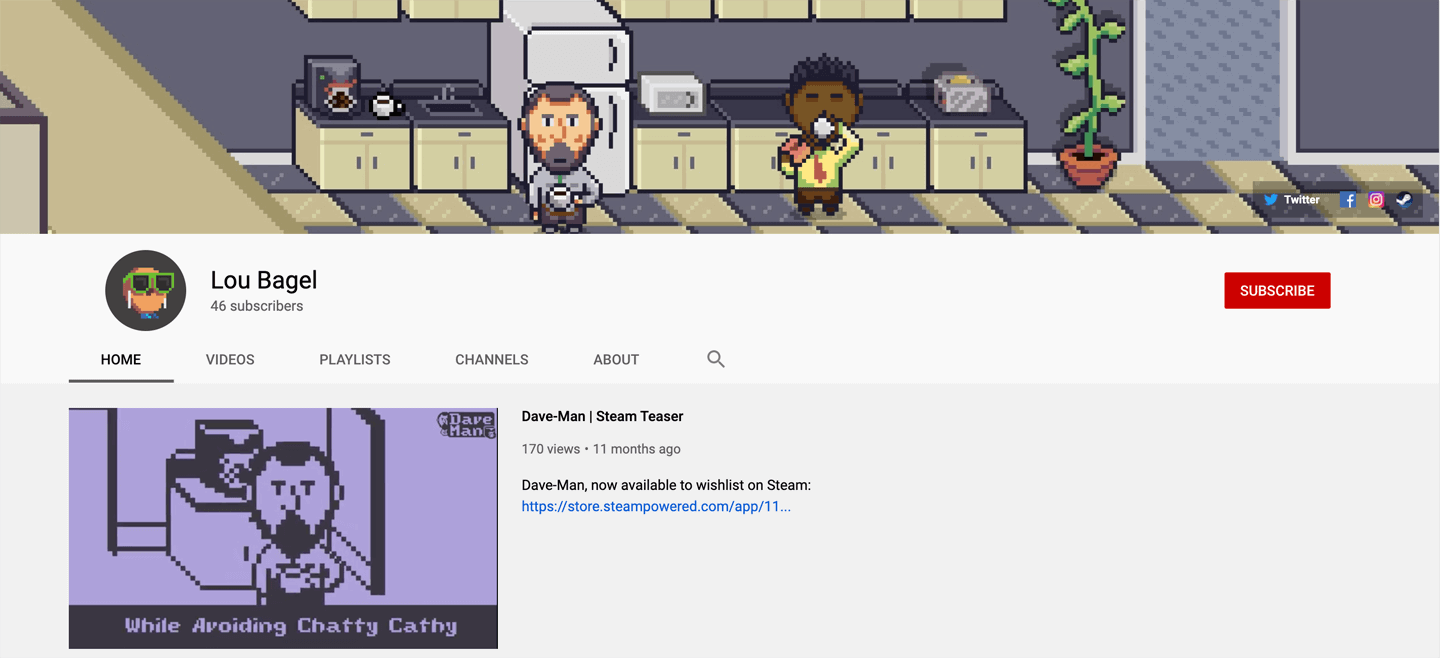This screenshot has height=658, width=1440.
Task: Click the Lou Bagel channel avatar
Action: tap(146, 290)
